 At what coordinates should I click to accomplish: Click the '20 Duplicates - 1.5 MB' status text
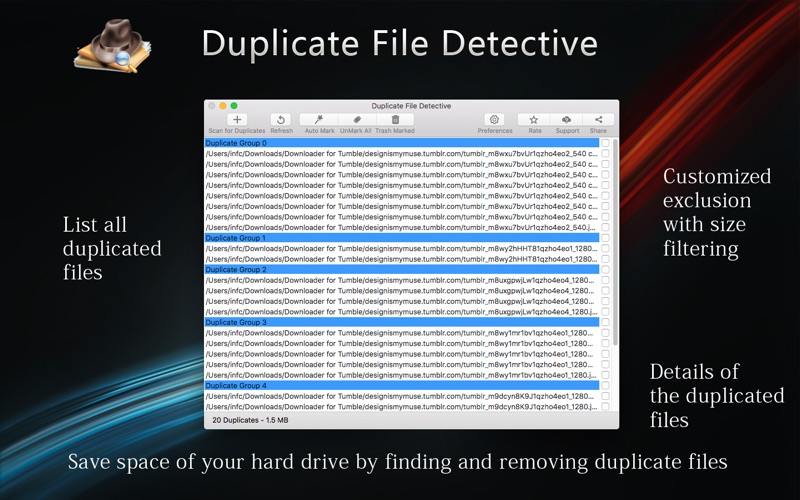pos(250,420)
